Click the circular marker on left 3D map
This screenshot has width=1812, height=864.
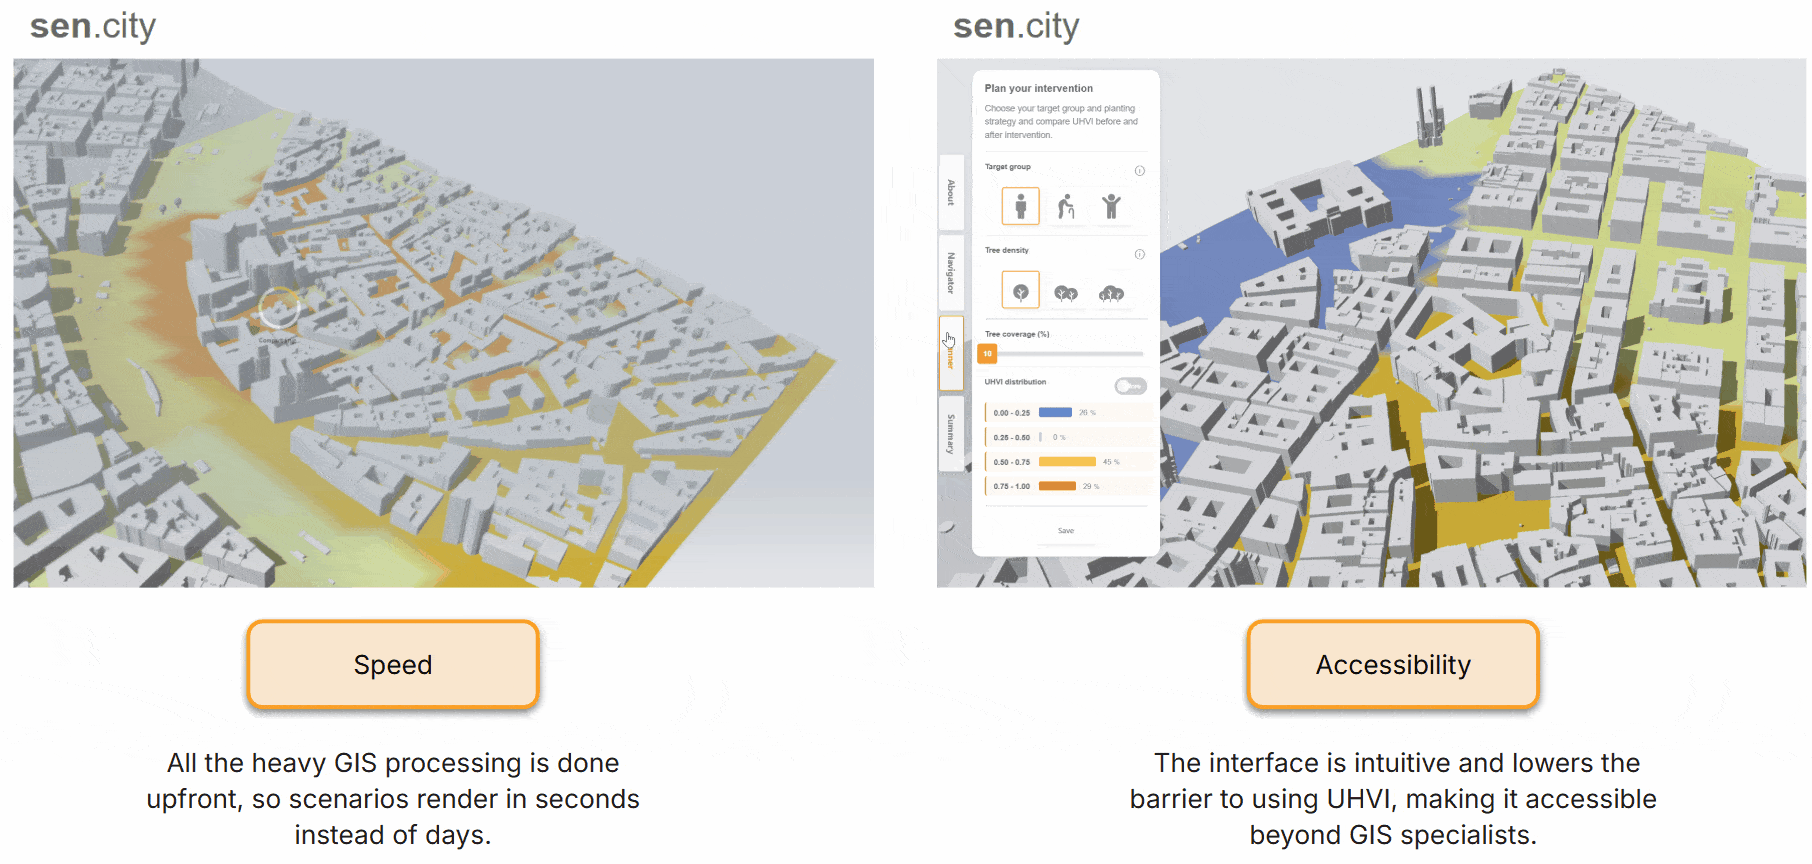pyautogui.click(x=279, y=309)
